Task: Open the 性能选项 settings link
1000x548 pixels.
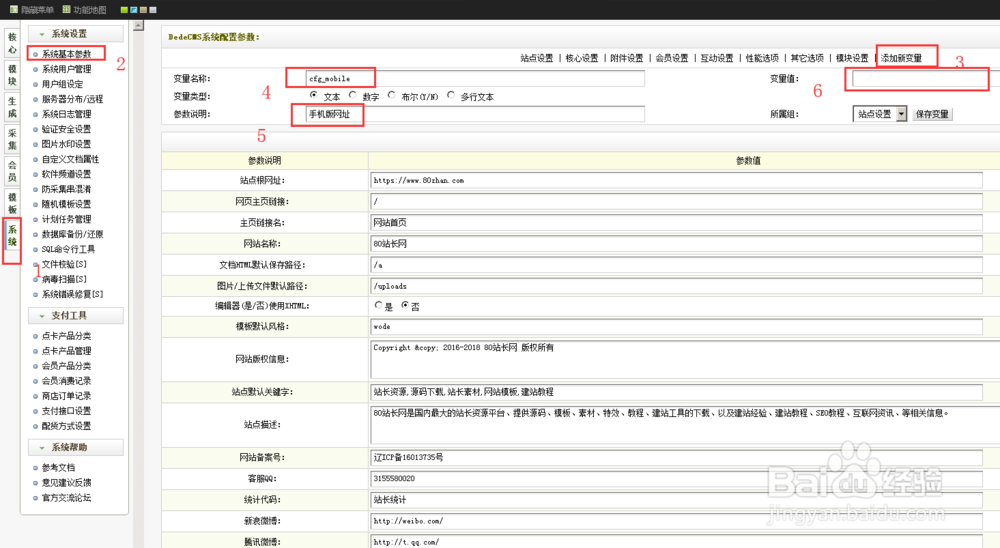Action: pyautogui.click(x=762, y=58)
